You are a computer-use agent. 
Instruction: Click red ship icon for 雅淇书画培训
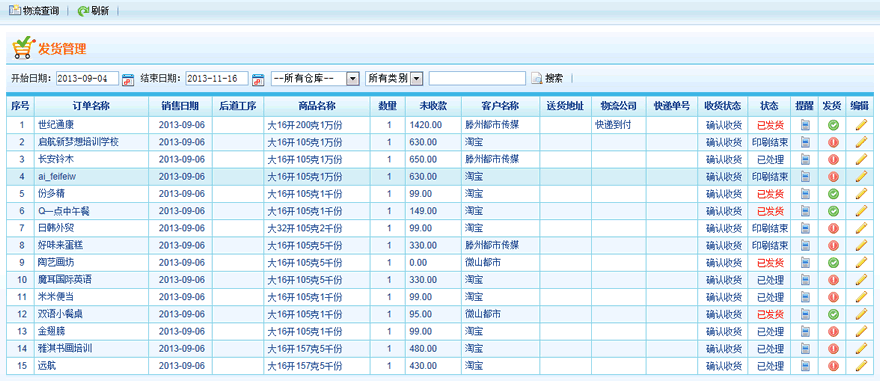coord(833,348)
